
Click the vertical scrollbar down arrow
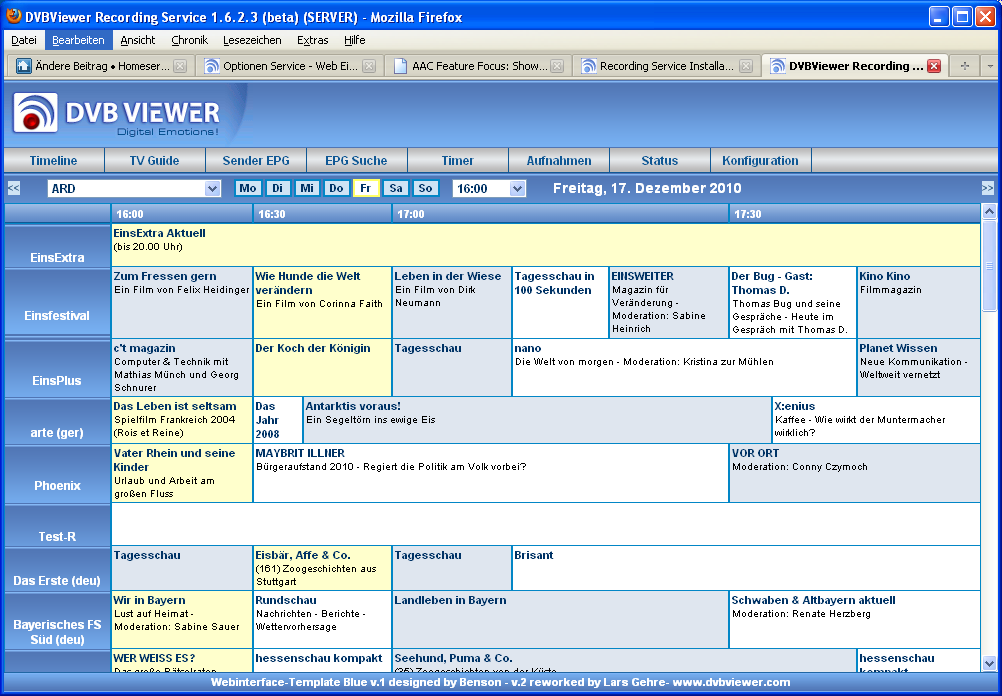point(989,663)
